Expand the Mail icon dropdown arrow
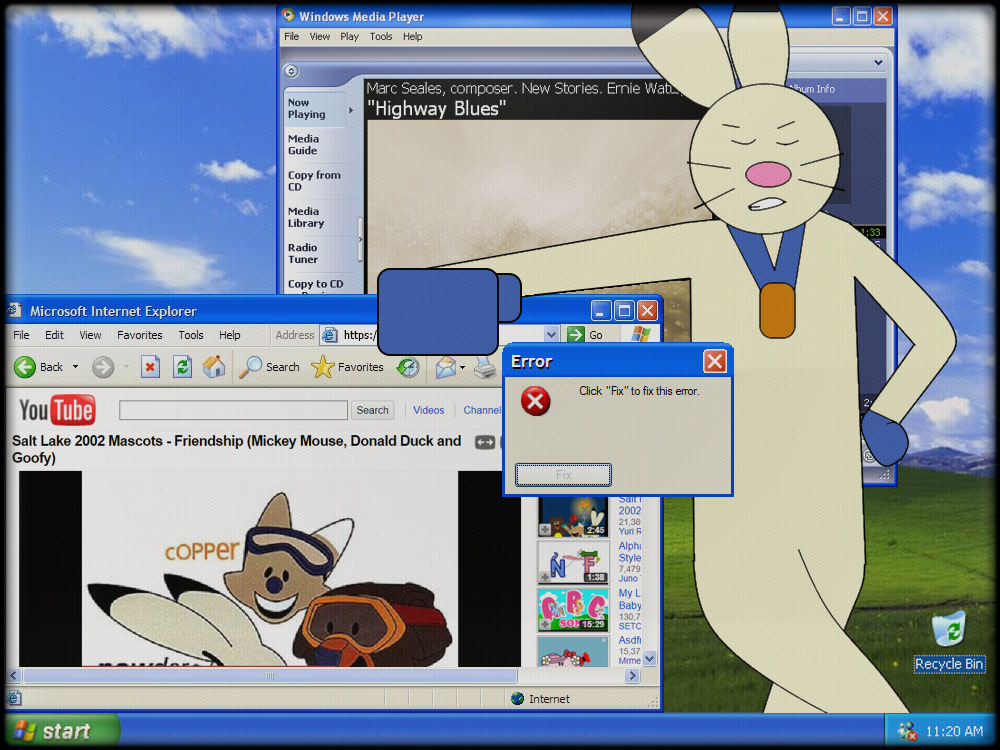Screen dimensions: 1000x750 461,367
